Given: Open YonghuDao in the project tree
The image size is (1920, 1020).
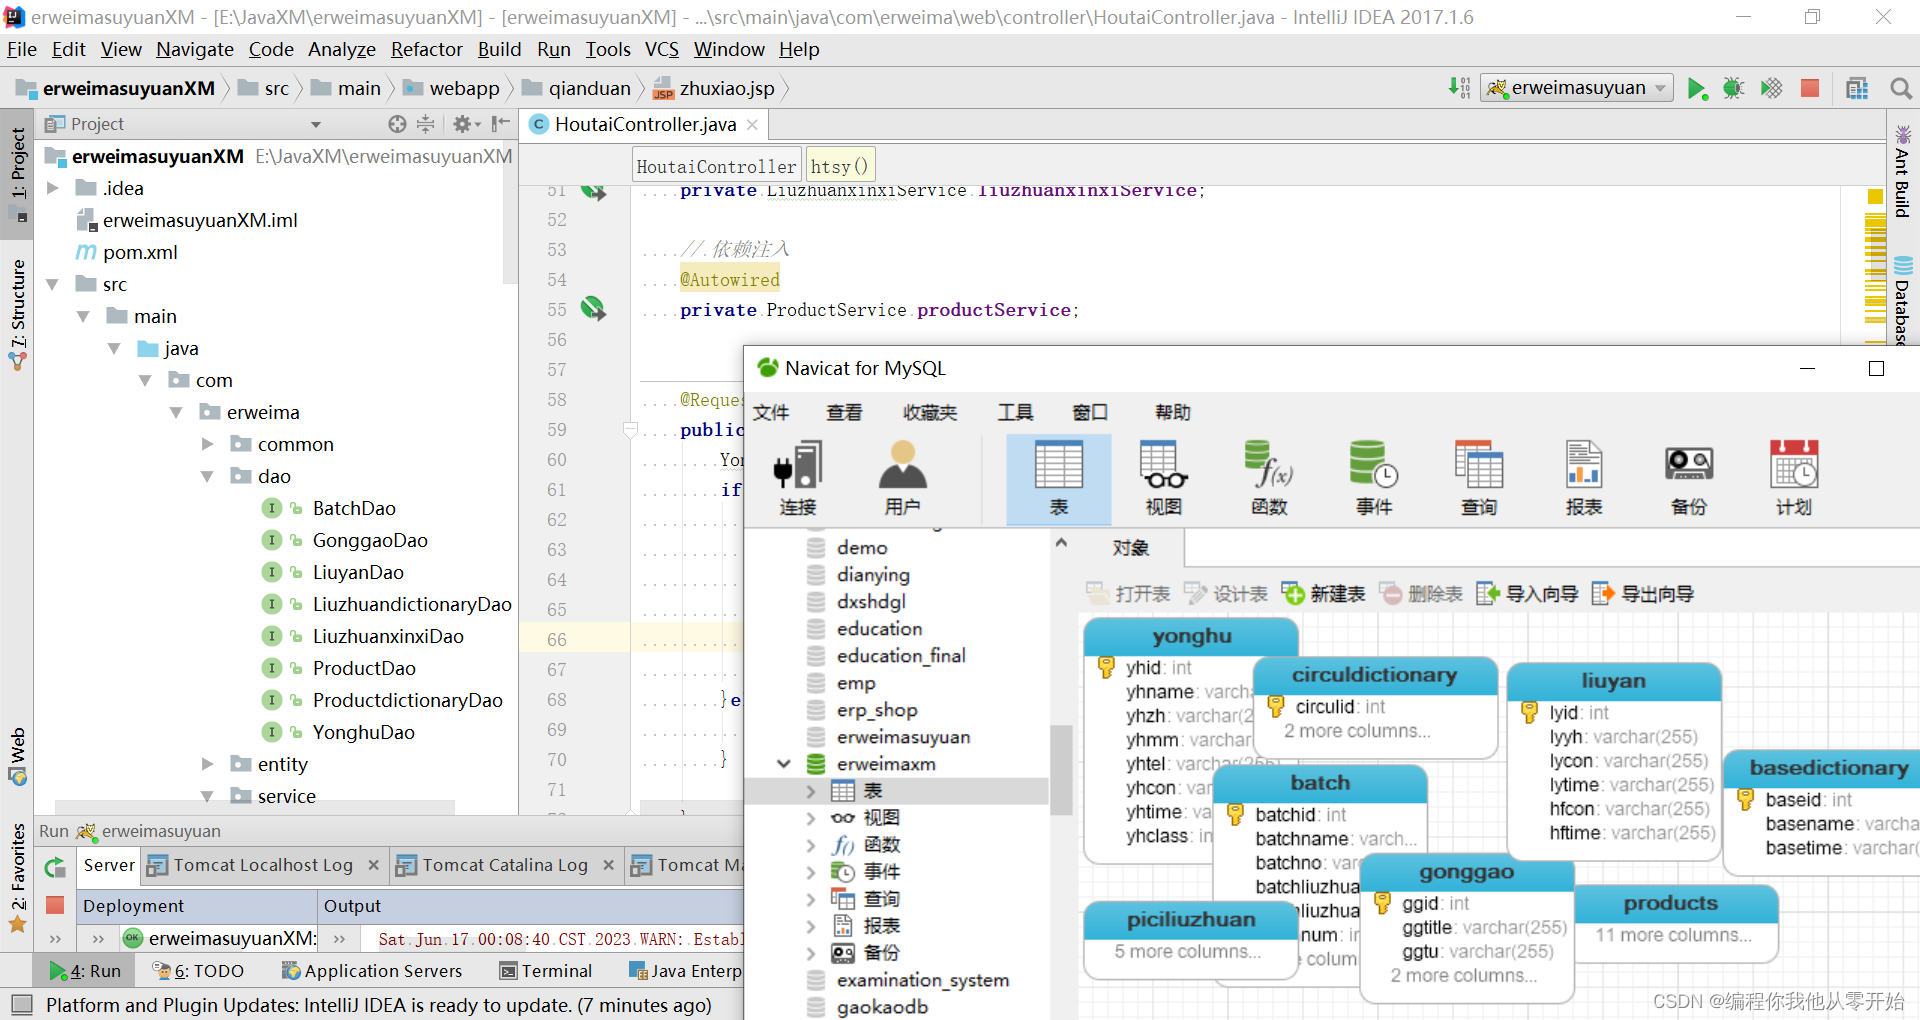Looking at the screenshot, I should [363, 732].
